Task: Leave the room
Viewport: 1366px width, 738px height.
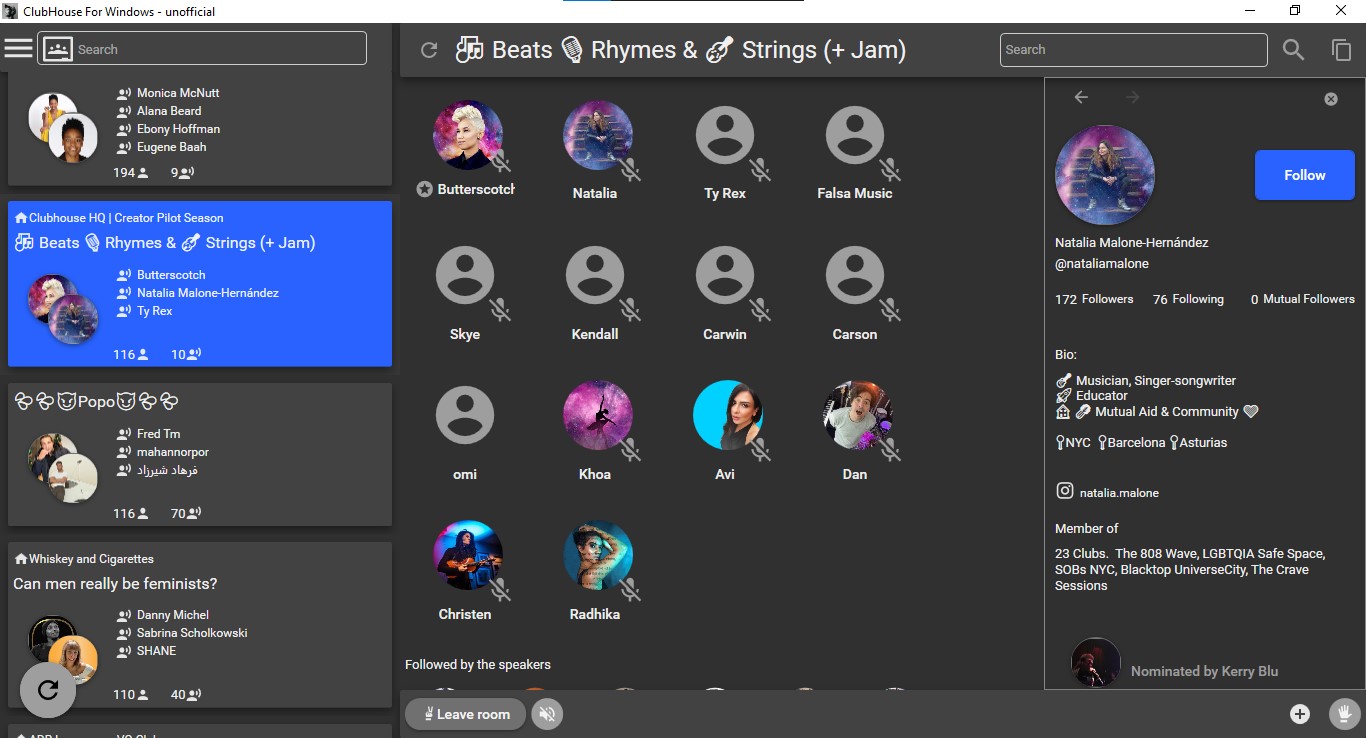Action: [465, 714]
